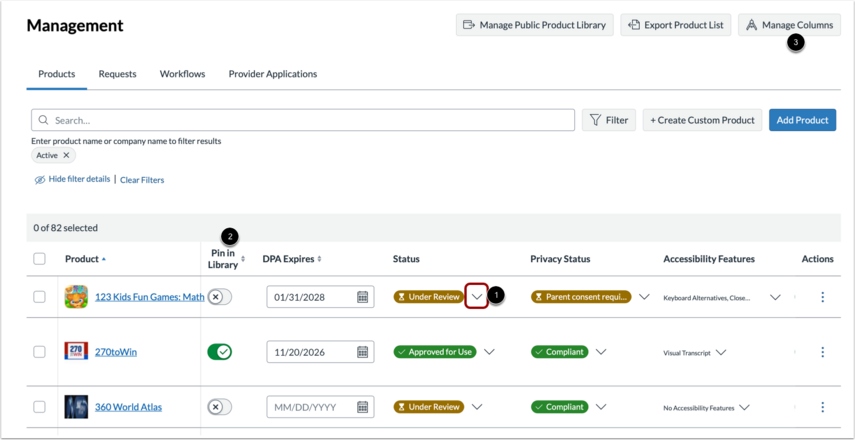Screen dimensions: 855x440
Task: Expand Visual Transcript accessibility dropdown
Action: pos(721,353)
